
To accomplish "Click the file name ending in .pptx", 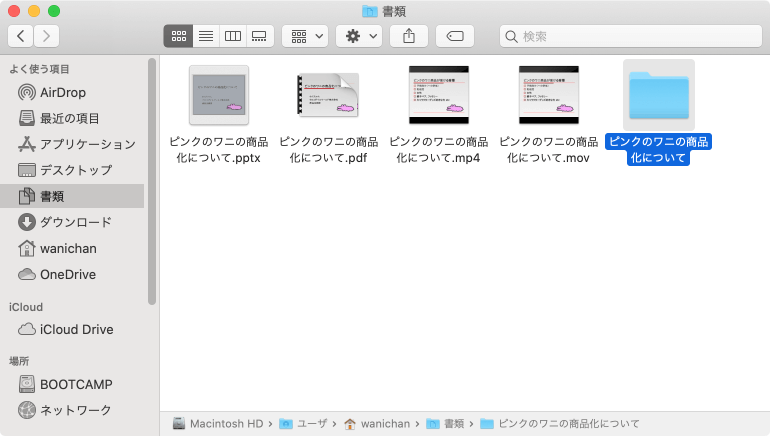I will click(x=219, y=150).
